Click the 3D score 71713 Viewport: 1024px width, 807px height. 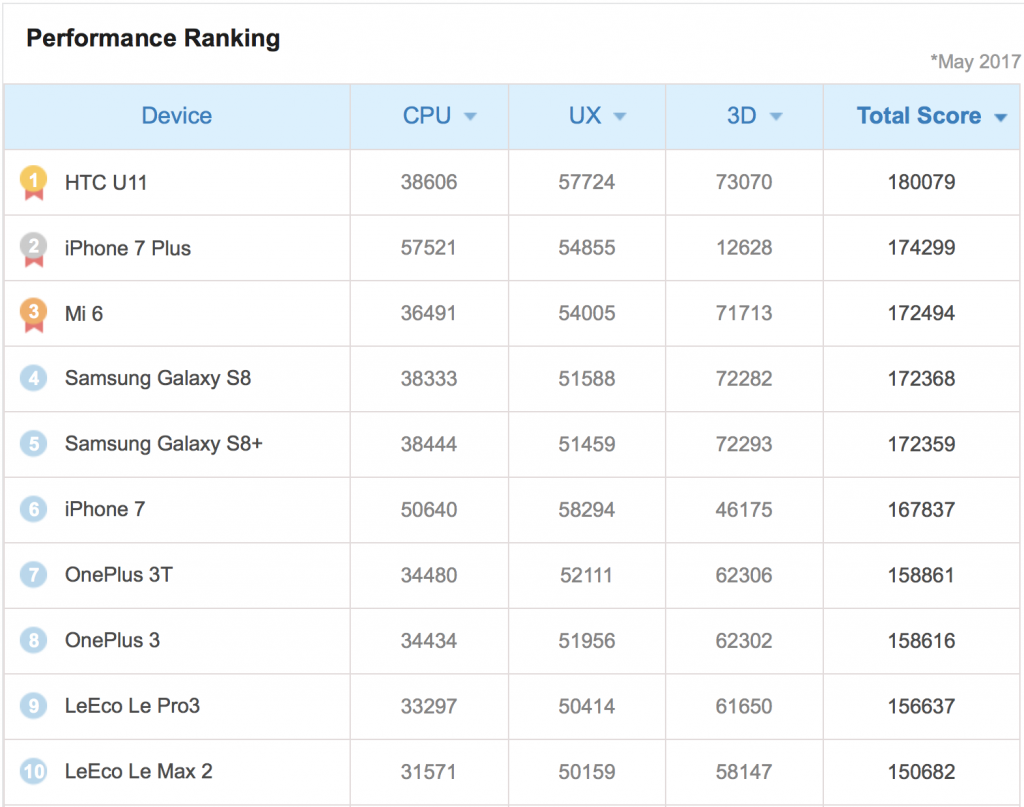tap(744, 313)
